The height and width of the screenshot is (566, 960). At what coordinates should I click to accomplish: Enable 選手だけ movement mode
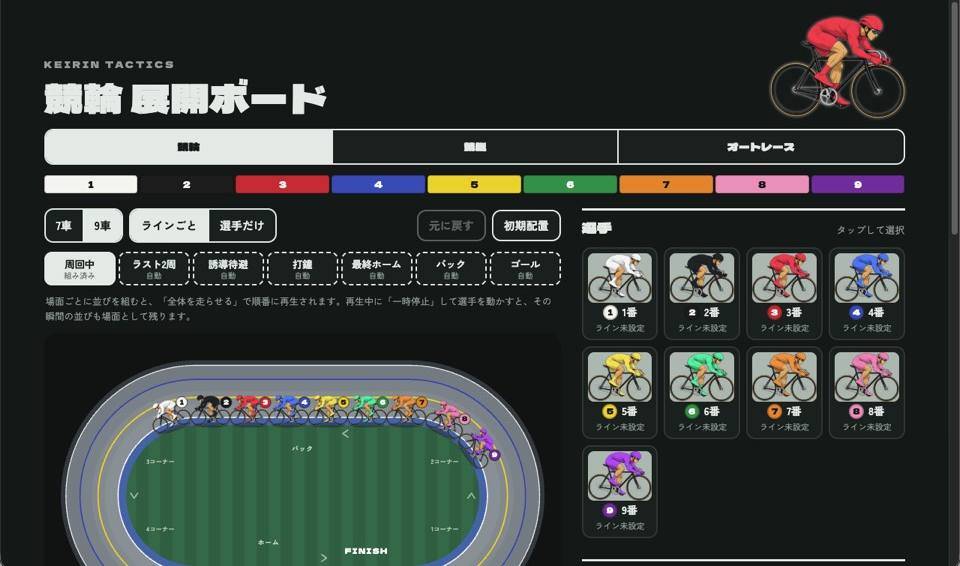(242, 225)
